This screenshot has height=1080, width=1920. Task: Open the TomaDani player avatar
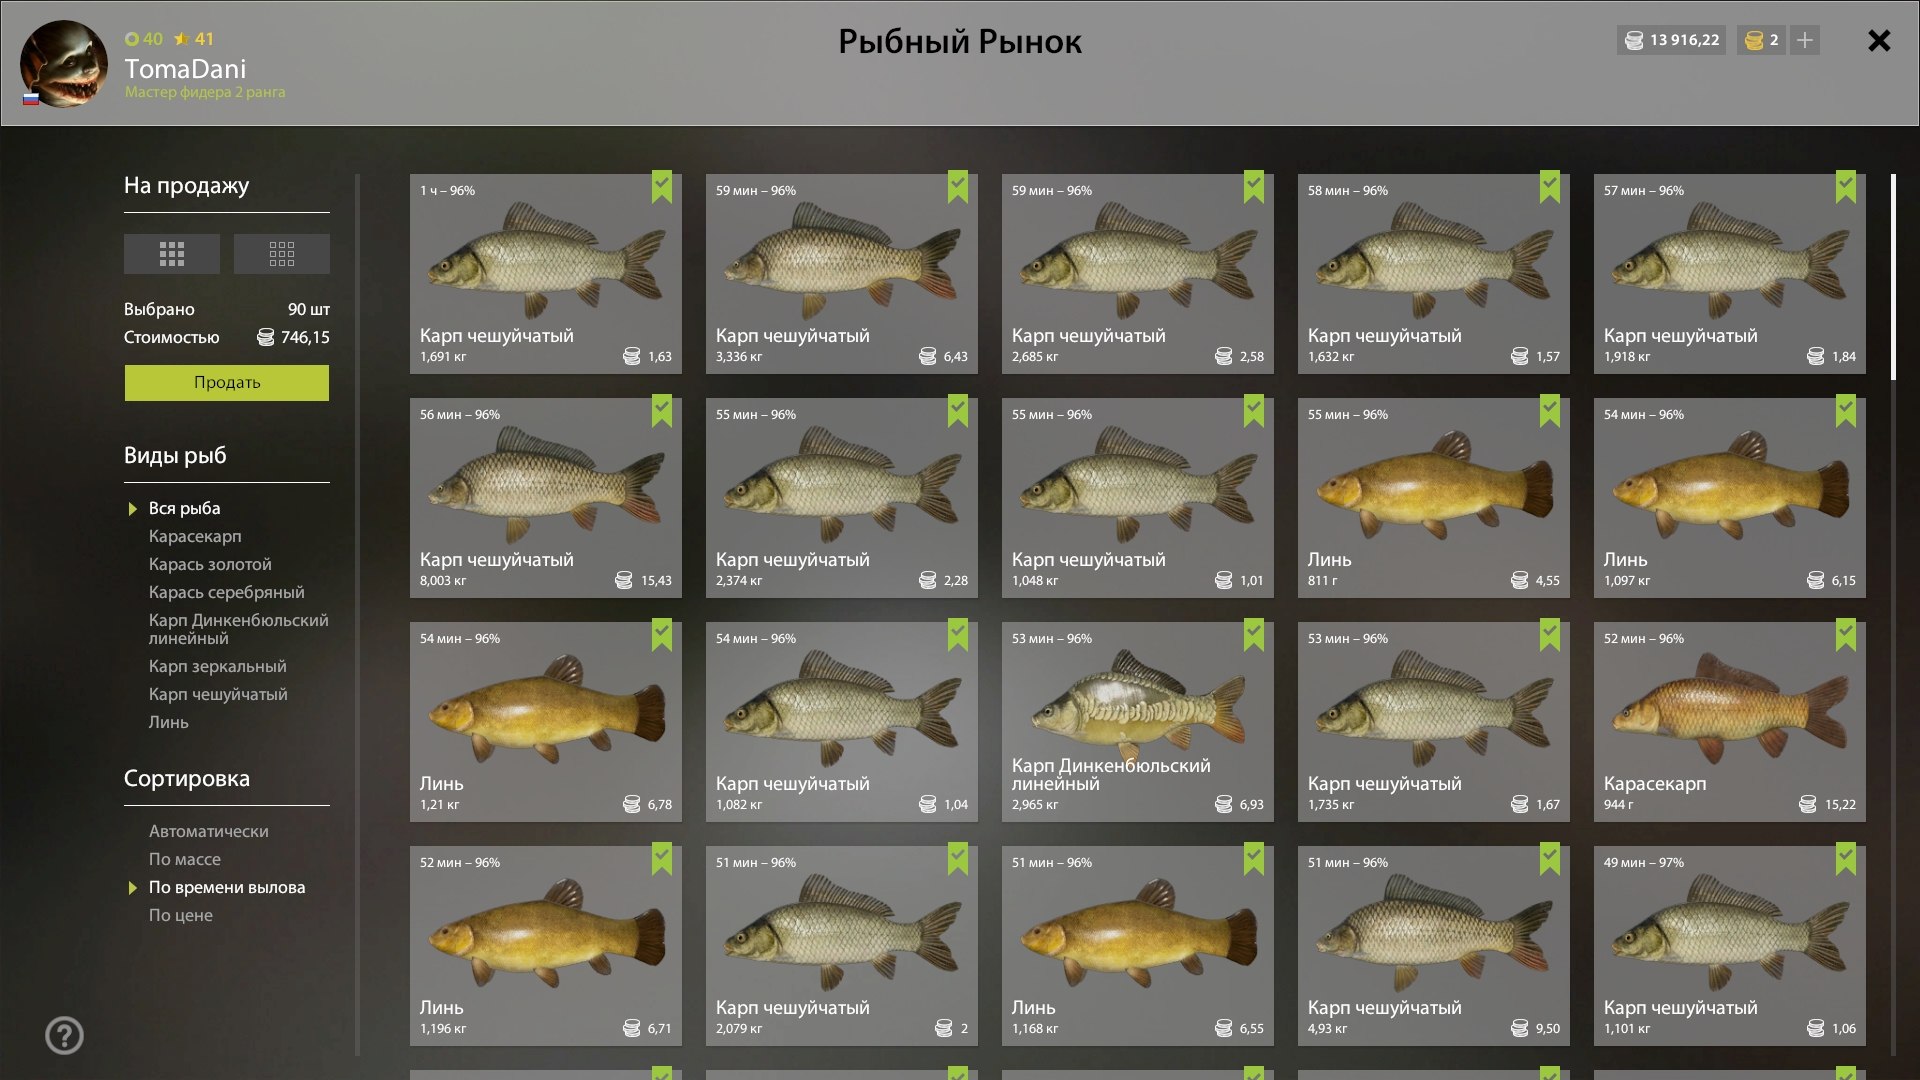[x=64, y=64]
